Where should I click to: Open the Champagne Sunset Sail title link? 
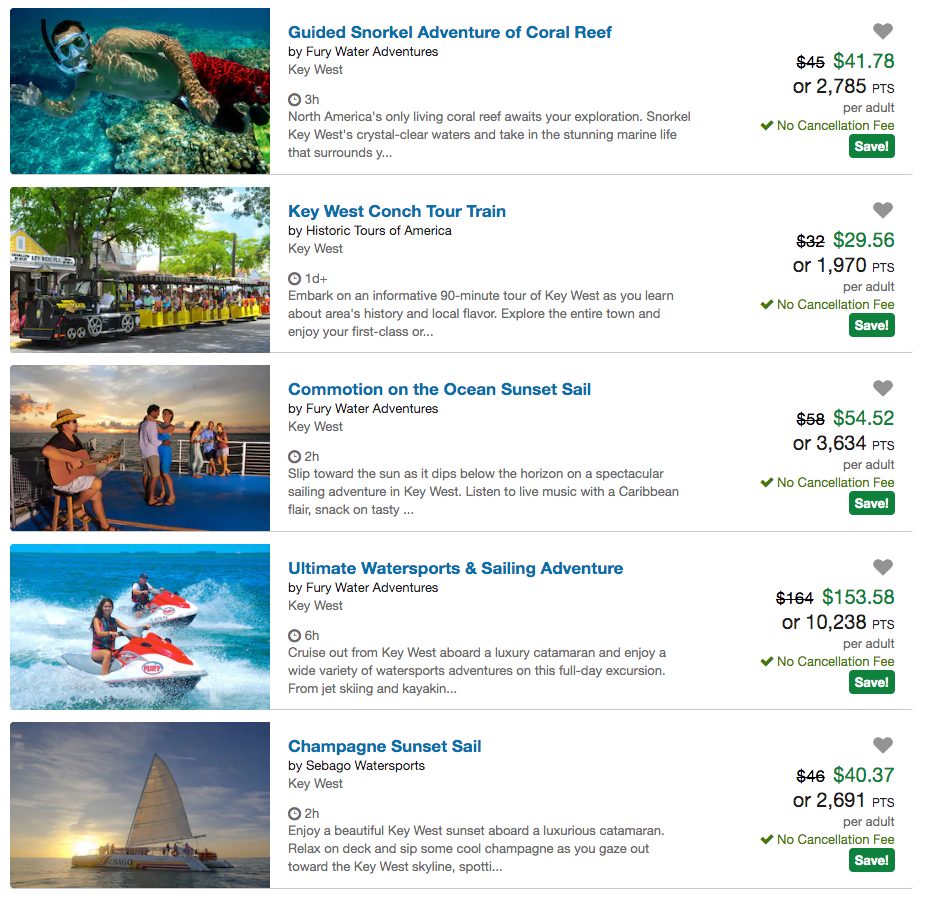click(x=385, y=746)
